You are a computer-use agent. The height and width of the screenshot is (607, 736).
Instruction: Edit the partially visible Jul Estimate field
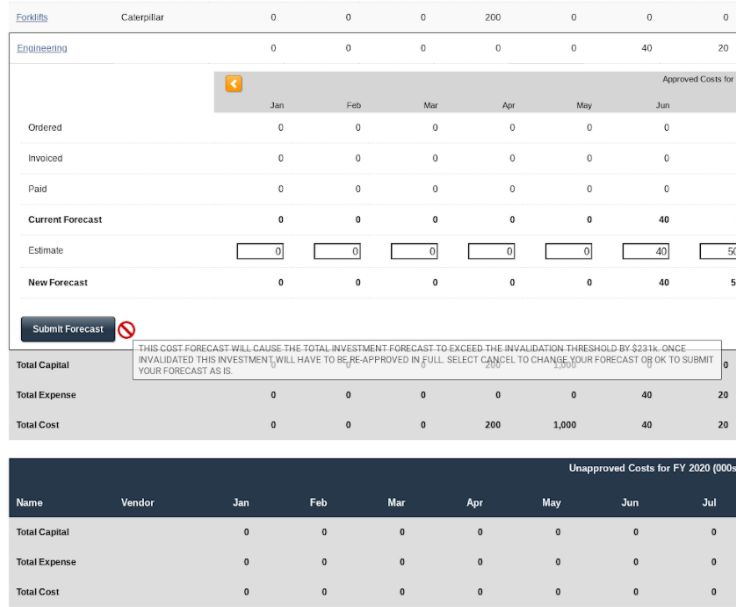point(718,251)
